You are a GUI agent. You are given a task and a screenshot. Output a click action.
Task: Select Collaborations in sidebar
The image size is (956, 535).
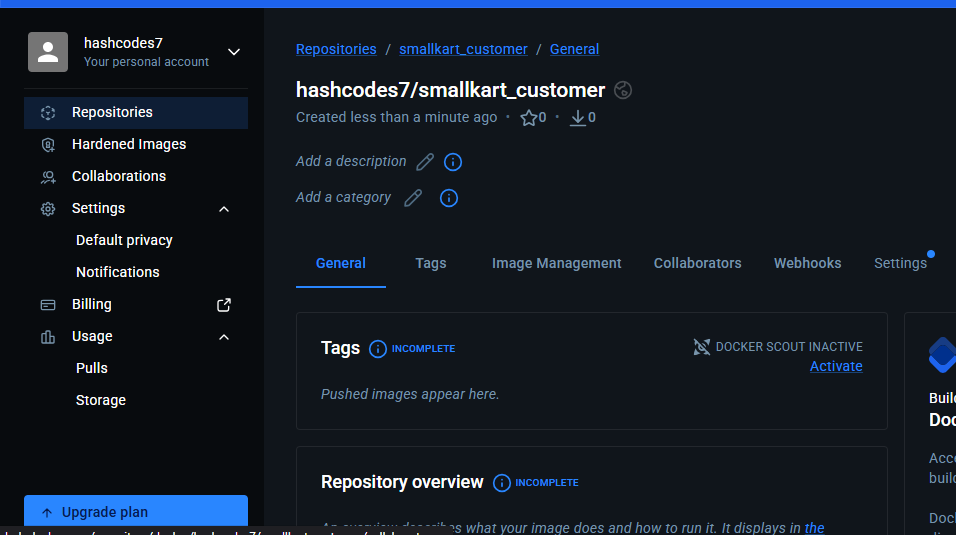tap(135, 176)
